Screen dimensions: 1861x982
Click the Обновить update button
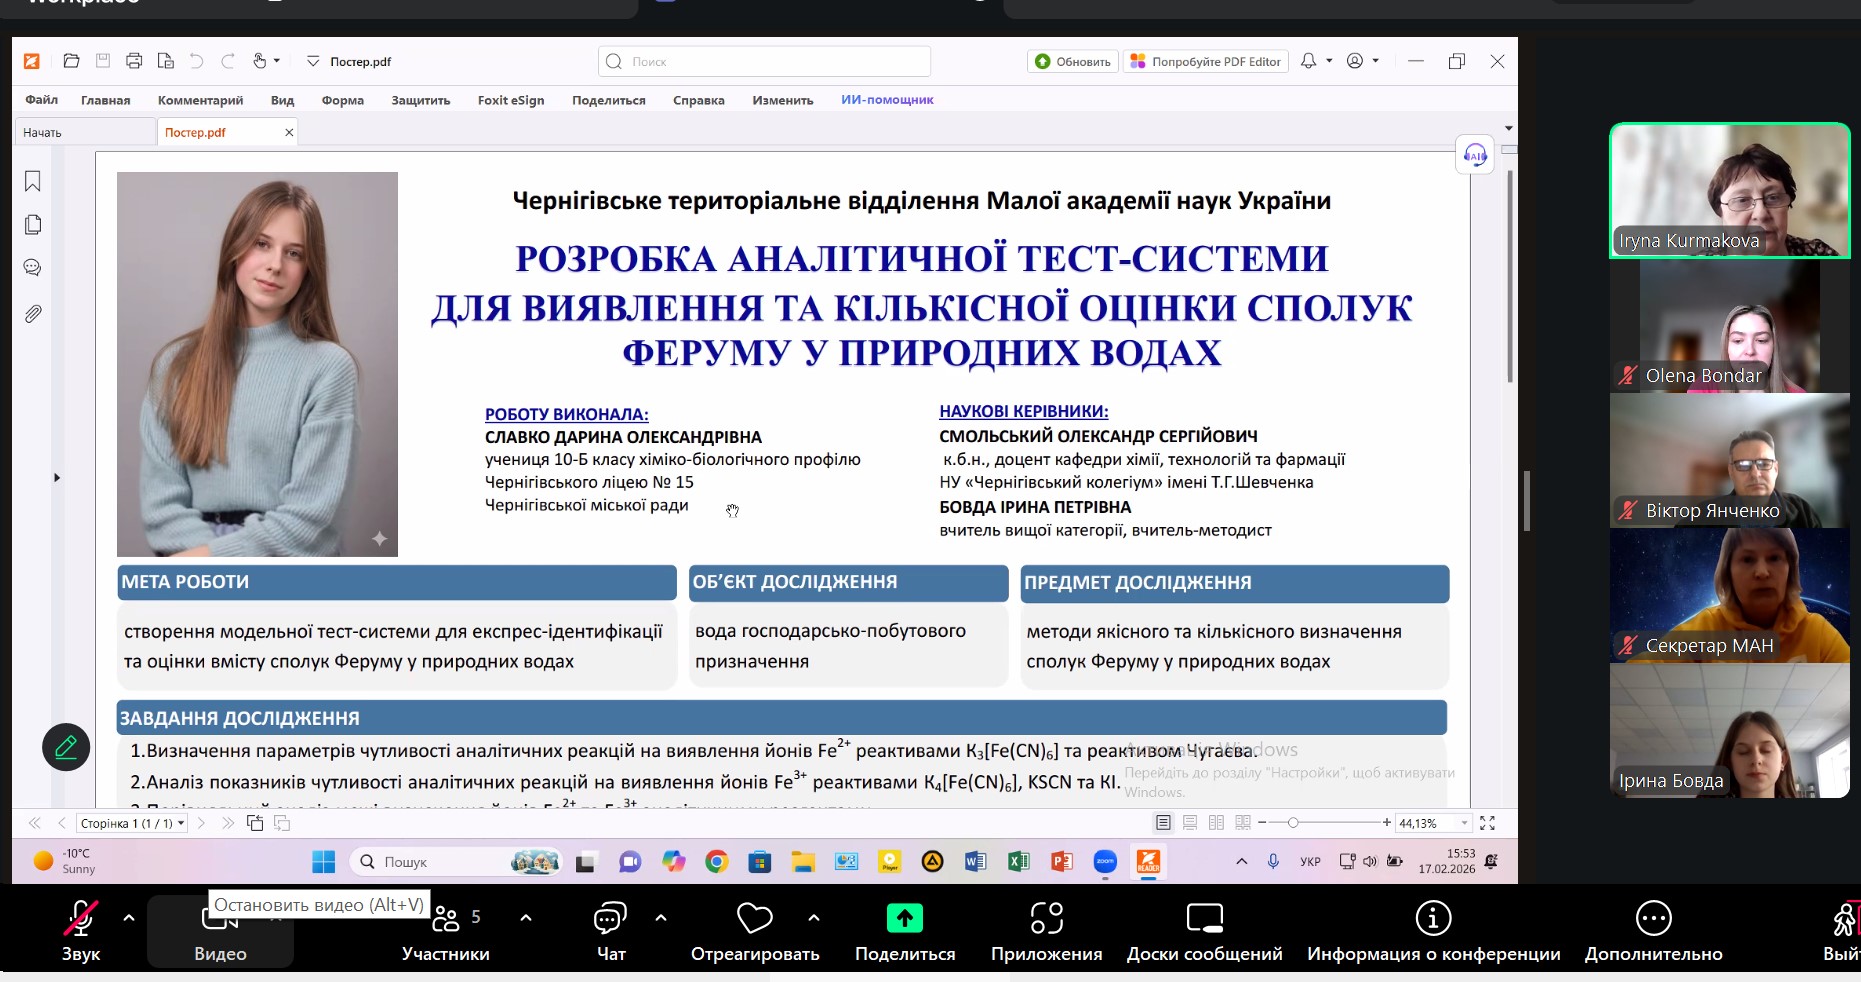click(1073, 61)
